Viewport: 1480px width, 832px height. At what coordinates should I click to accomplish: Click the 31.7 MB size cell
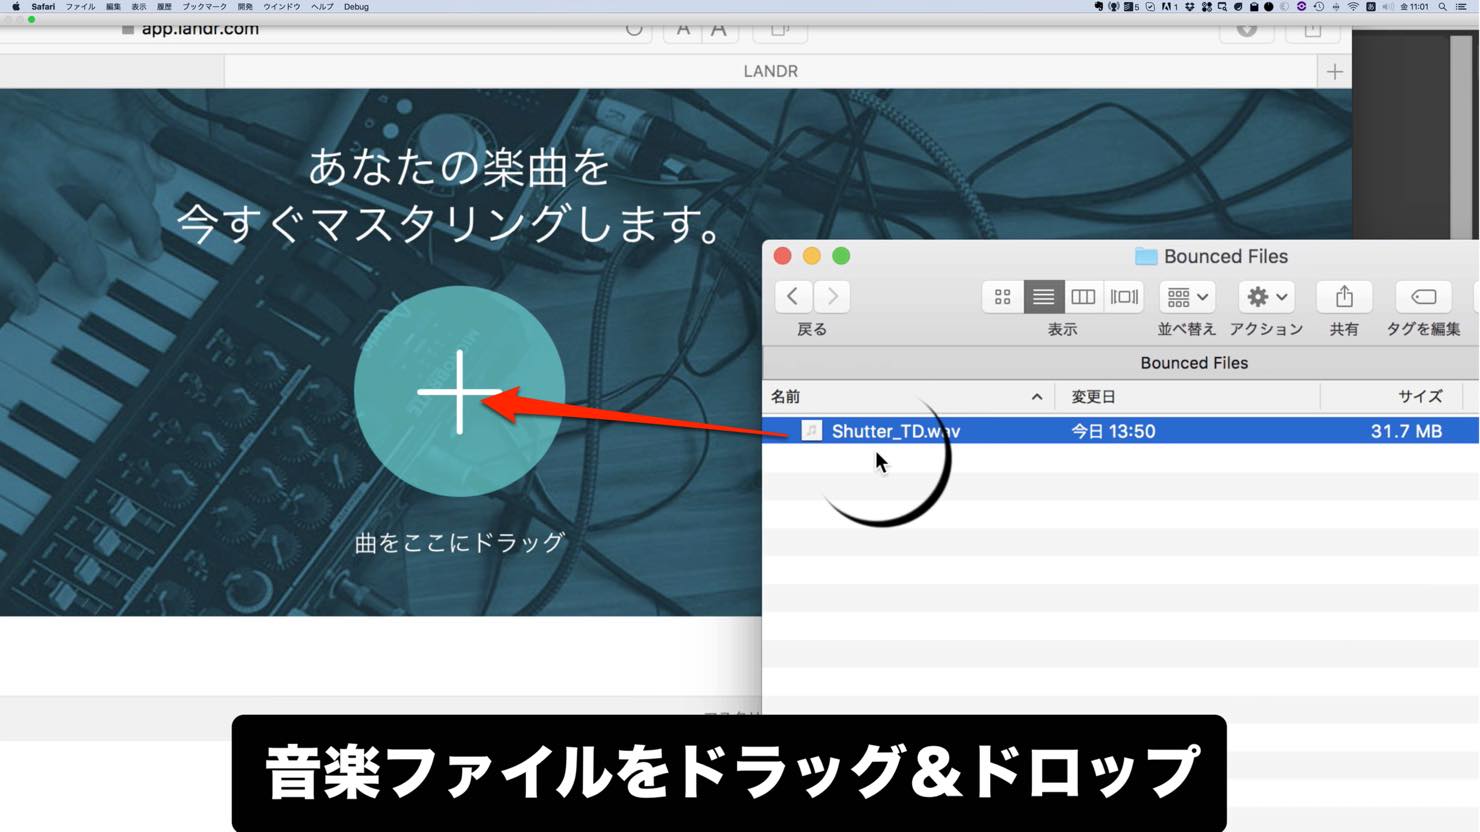(1406, 431)
